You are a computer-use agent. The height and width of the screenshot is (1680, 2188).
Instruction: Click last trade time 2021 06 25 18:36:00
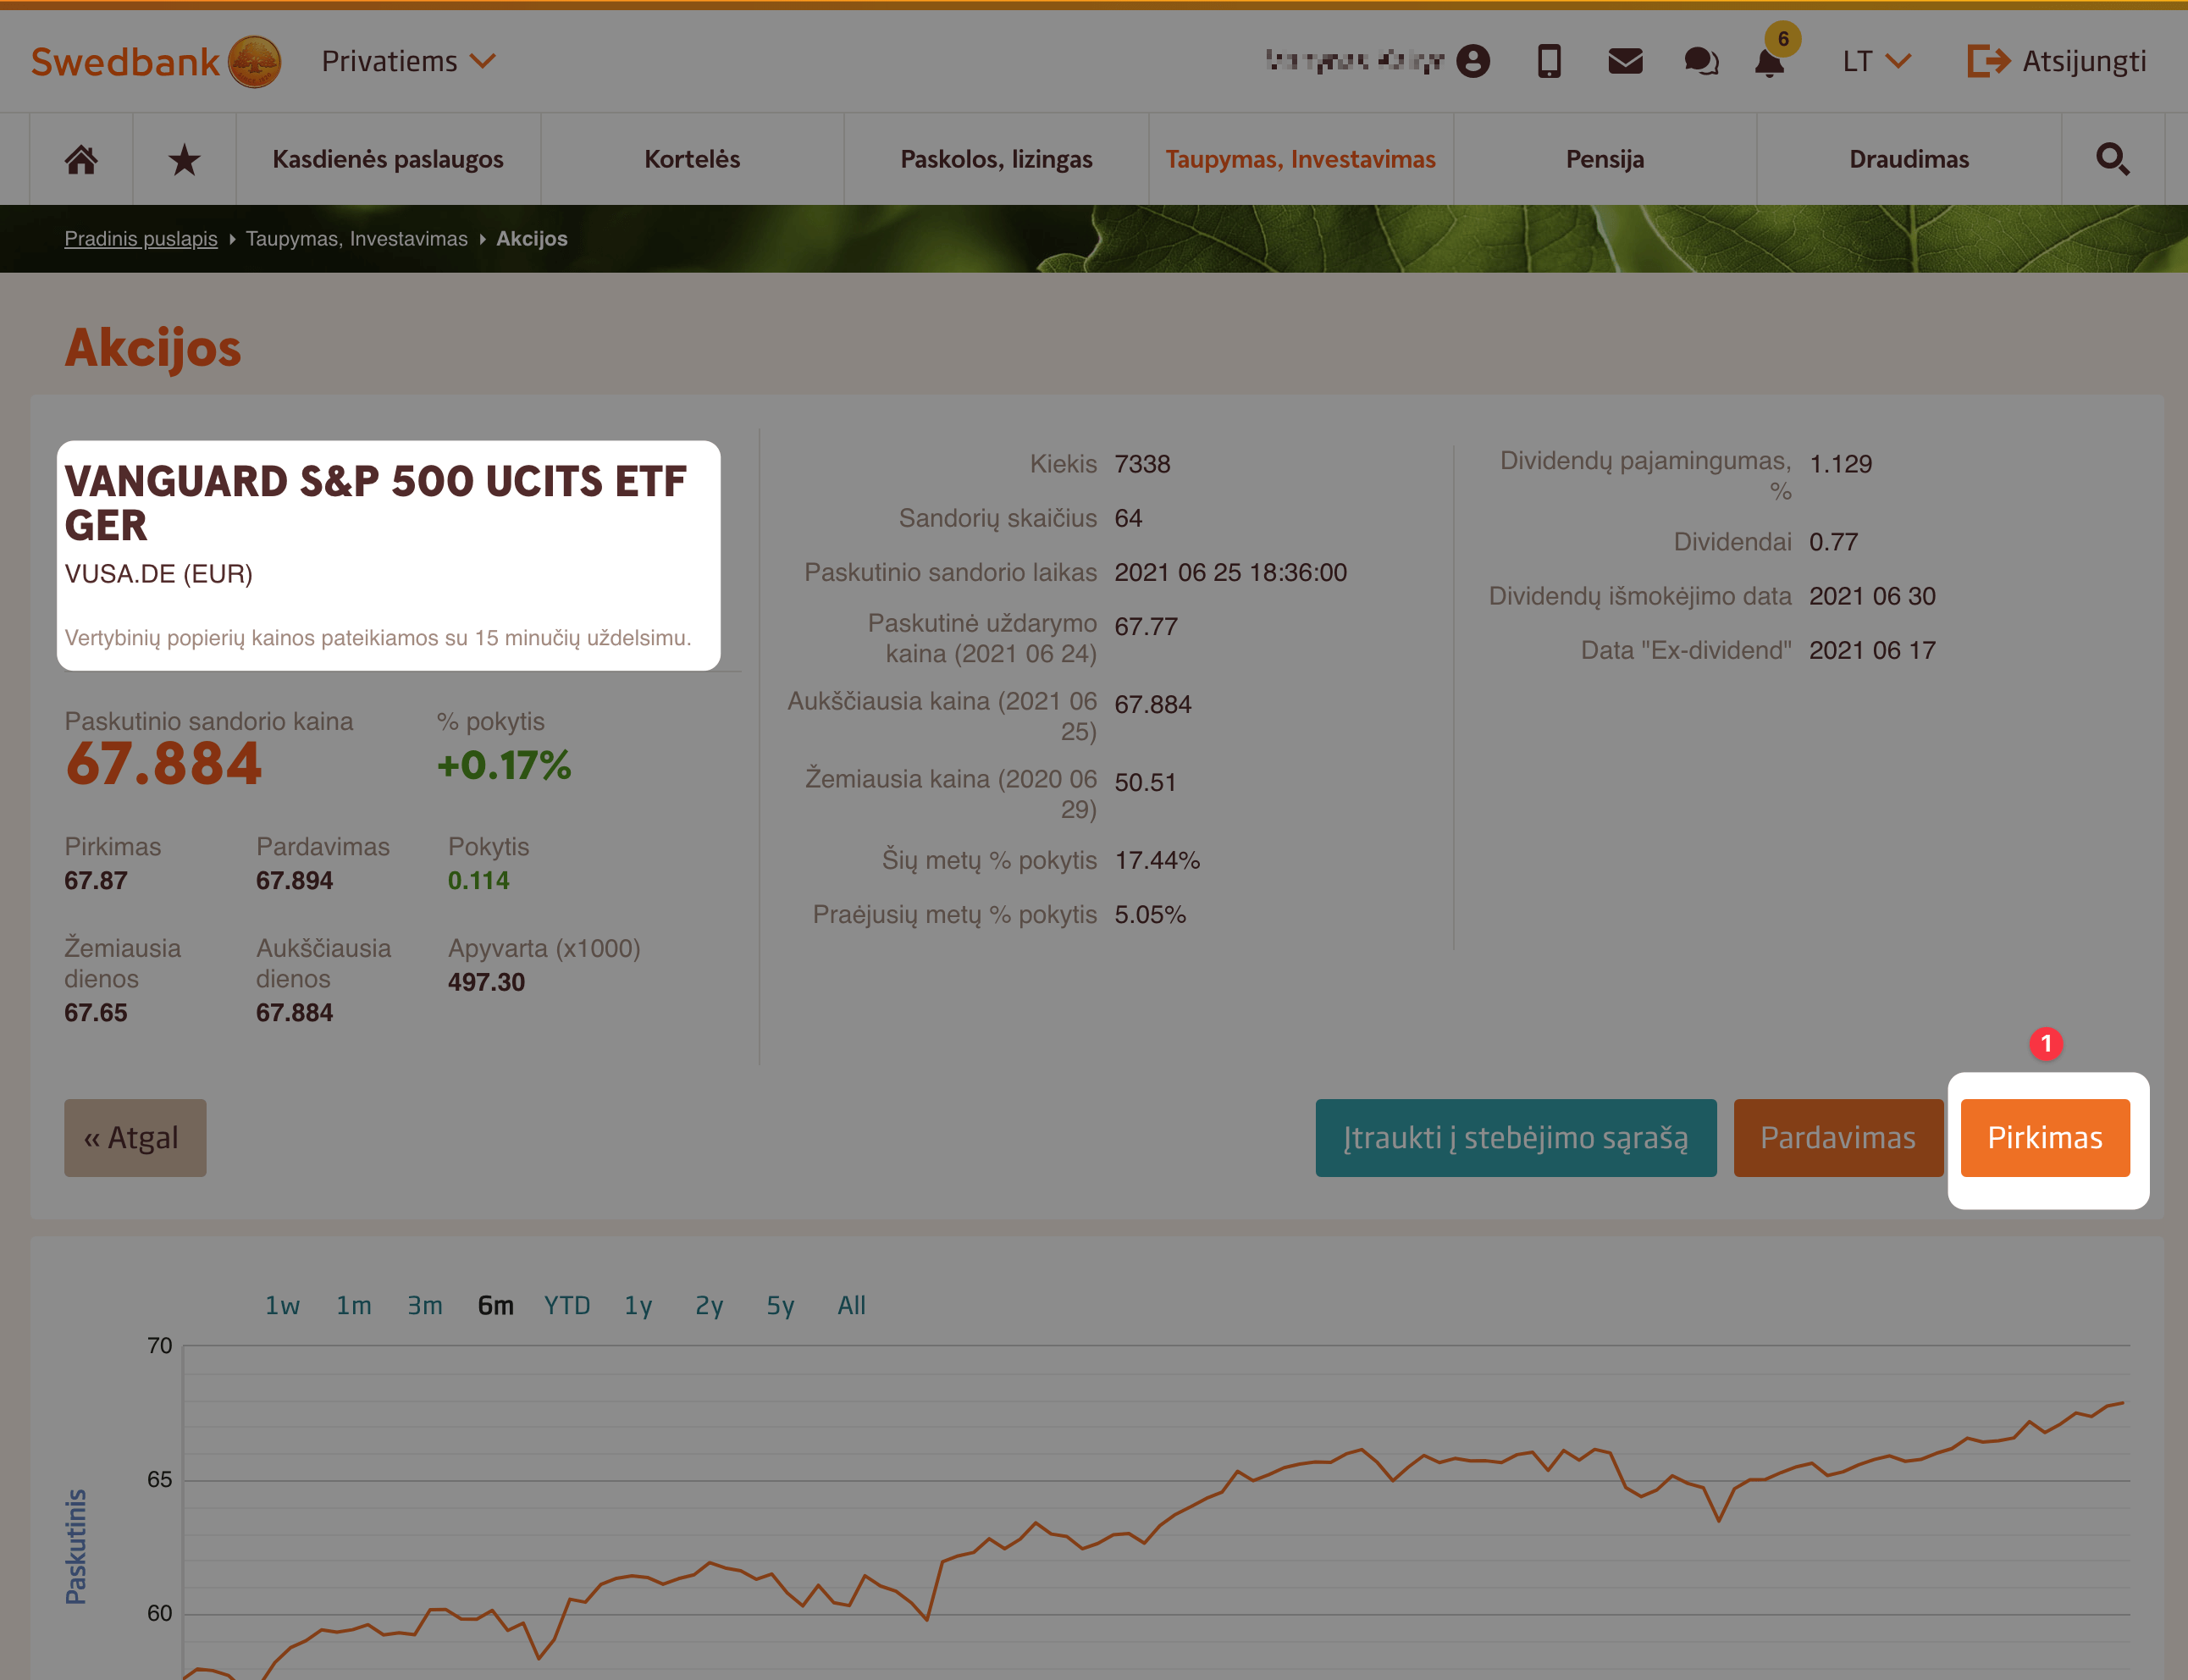[x=1230, y=572]
